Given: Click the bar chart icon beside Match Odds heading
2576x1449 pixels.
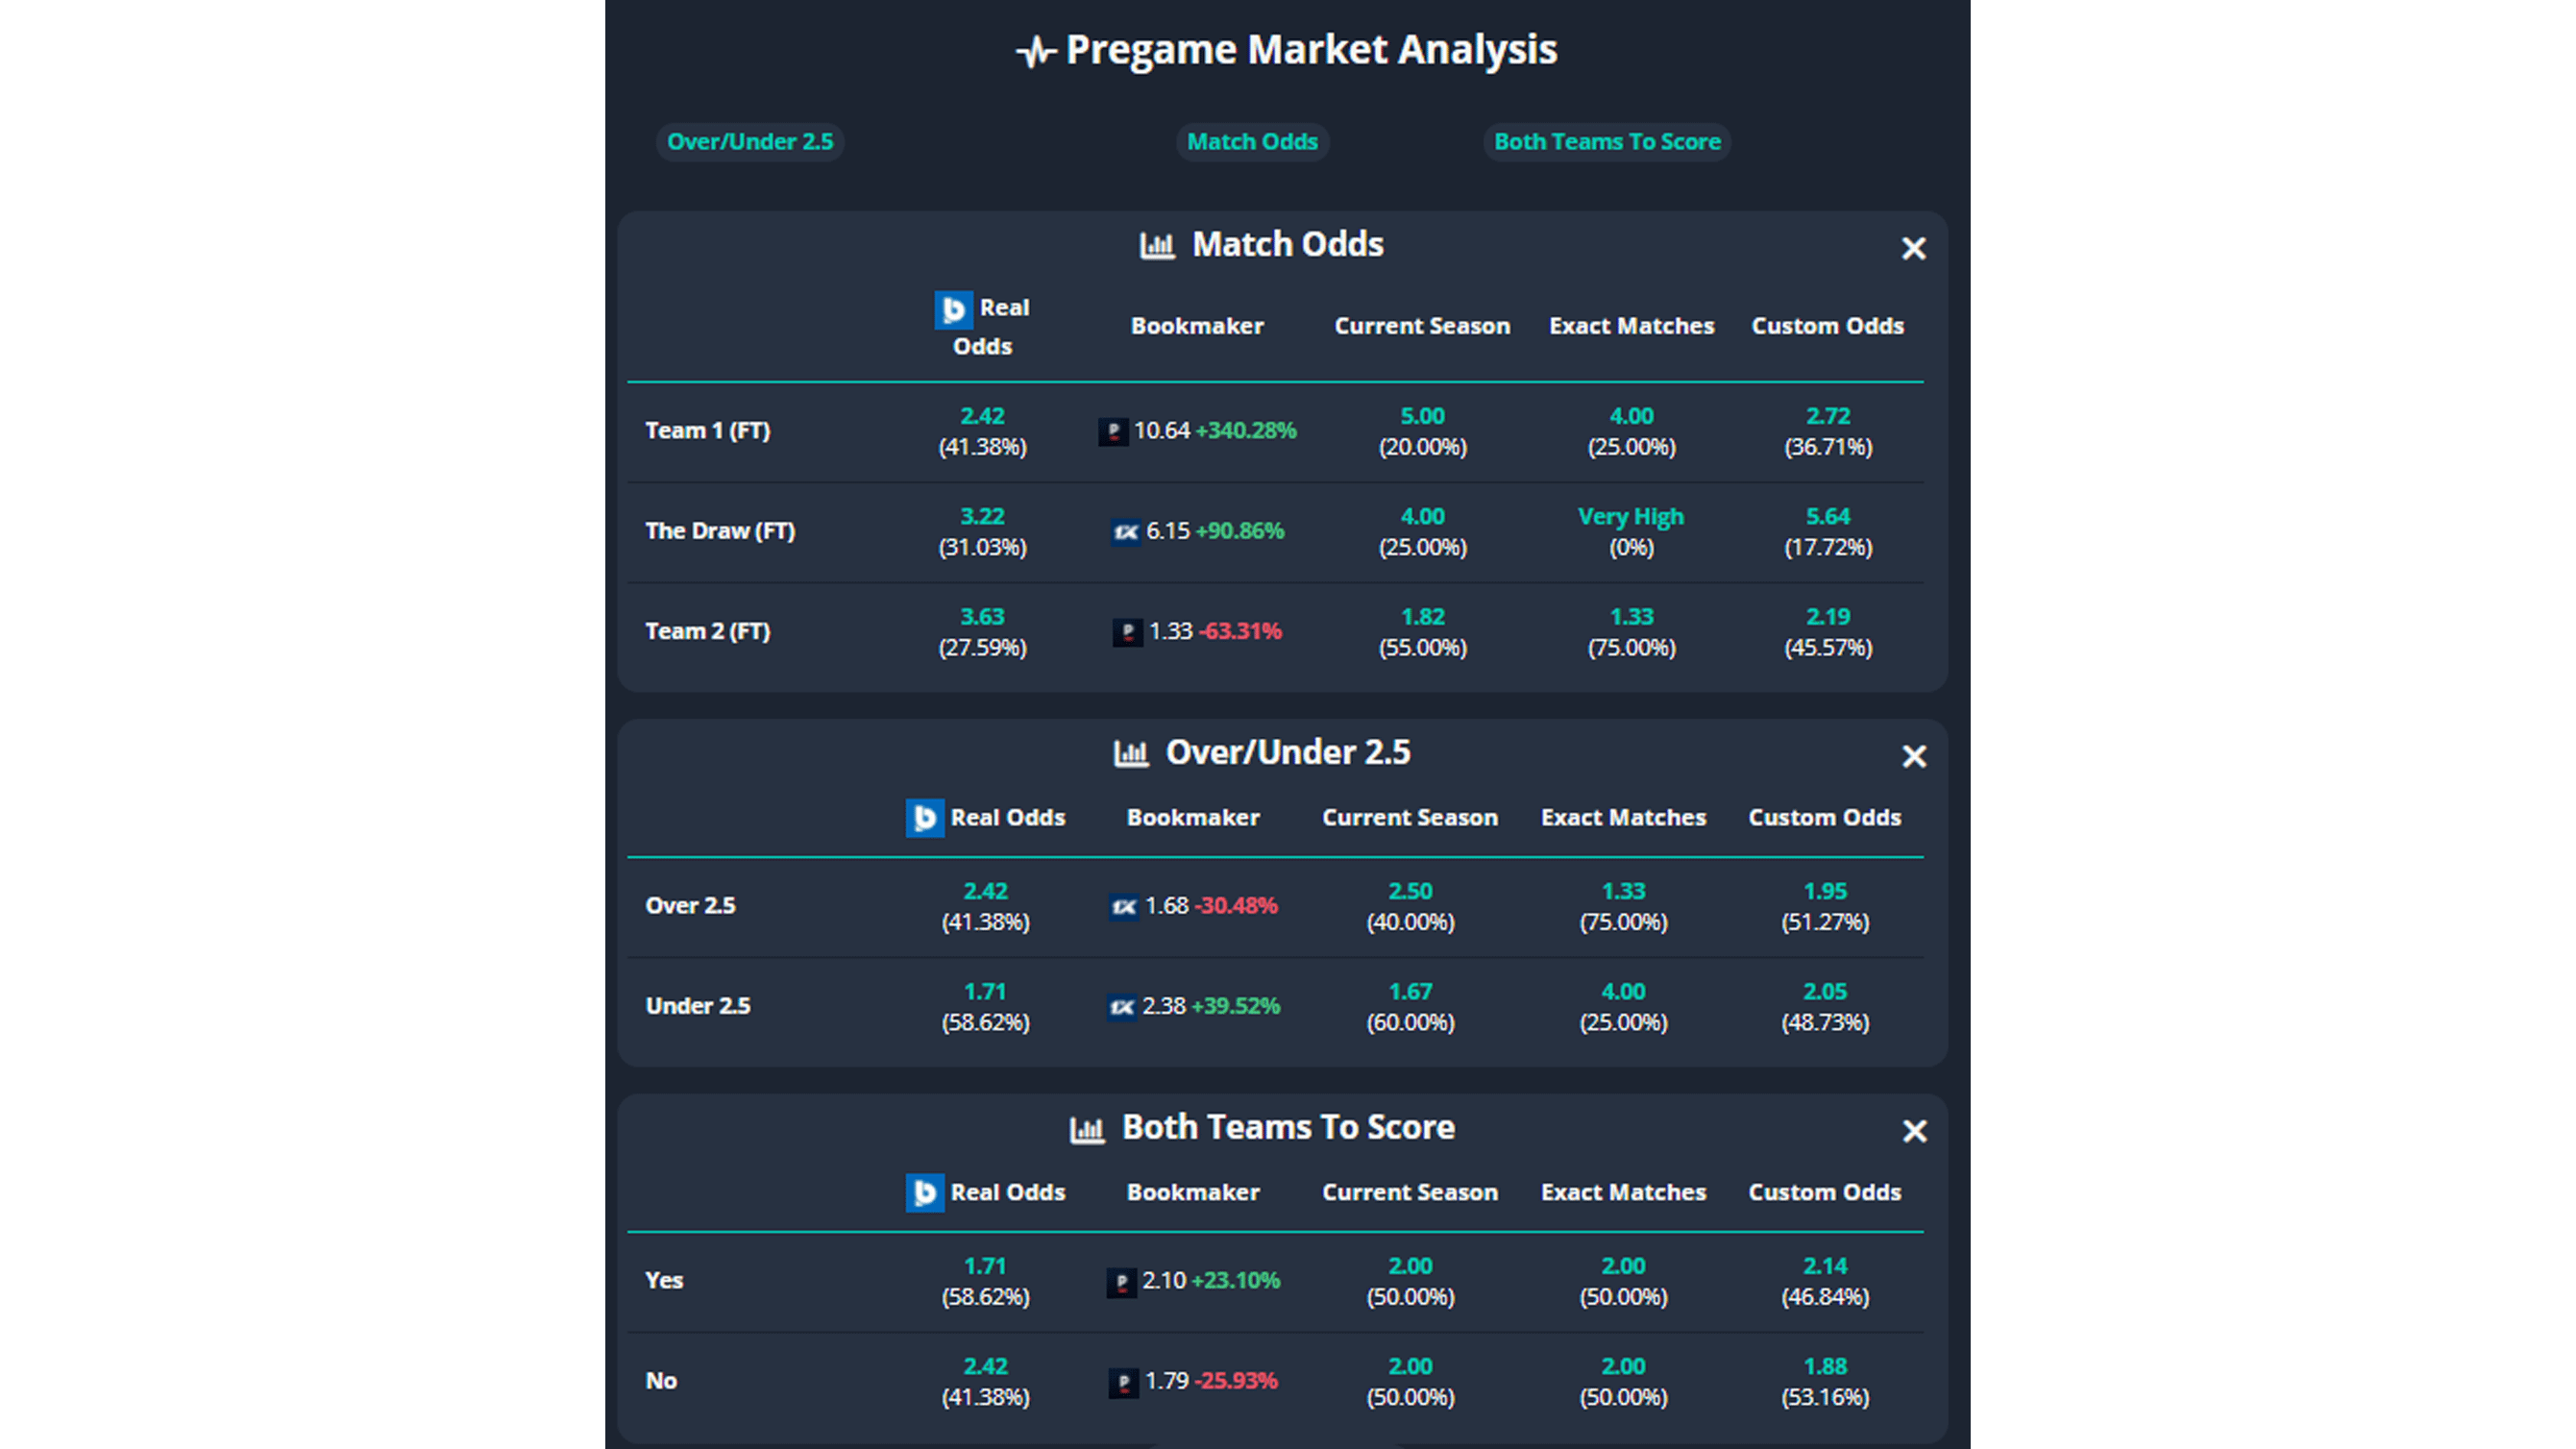Looking at the screenshot, I should click(x=1159, y=243).
